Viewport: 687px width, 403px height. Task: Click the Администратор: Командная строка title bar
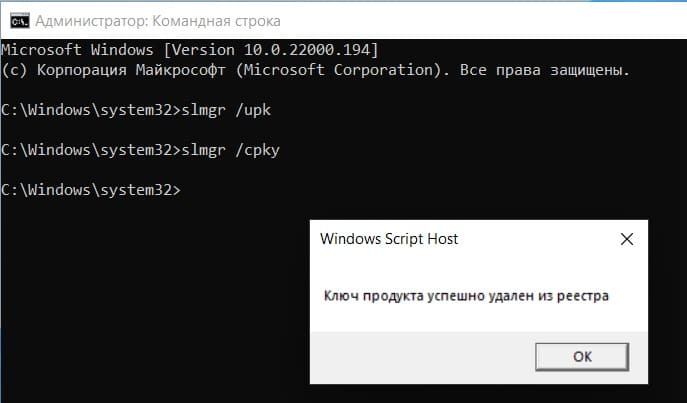[344, 21]
